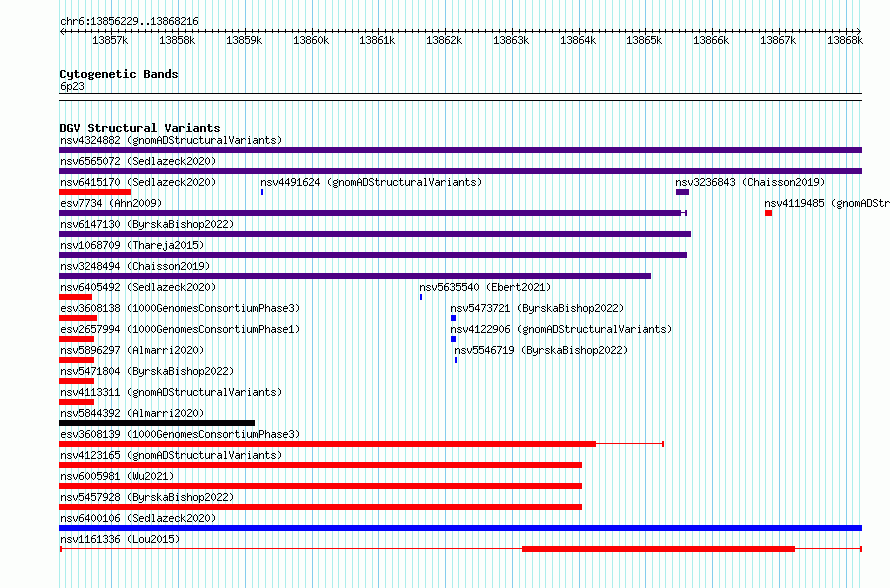Click the blue nsv4122906 variant block

[454, 339]
